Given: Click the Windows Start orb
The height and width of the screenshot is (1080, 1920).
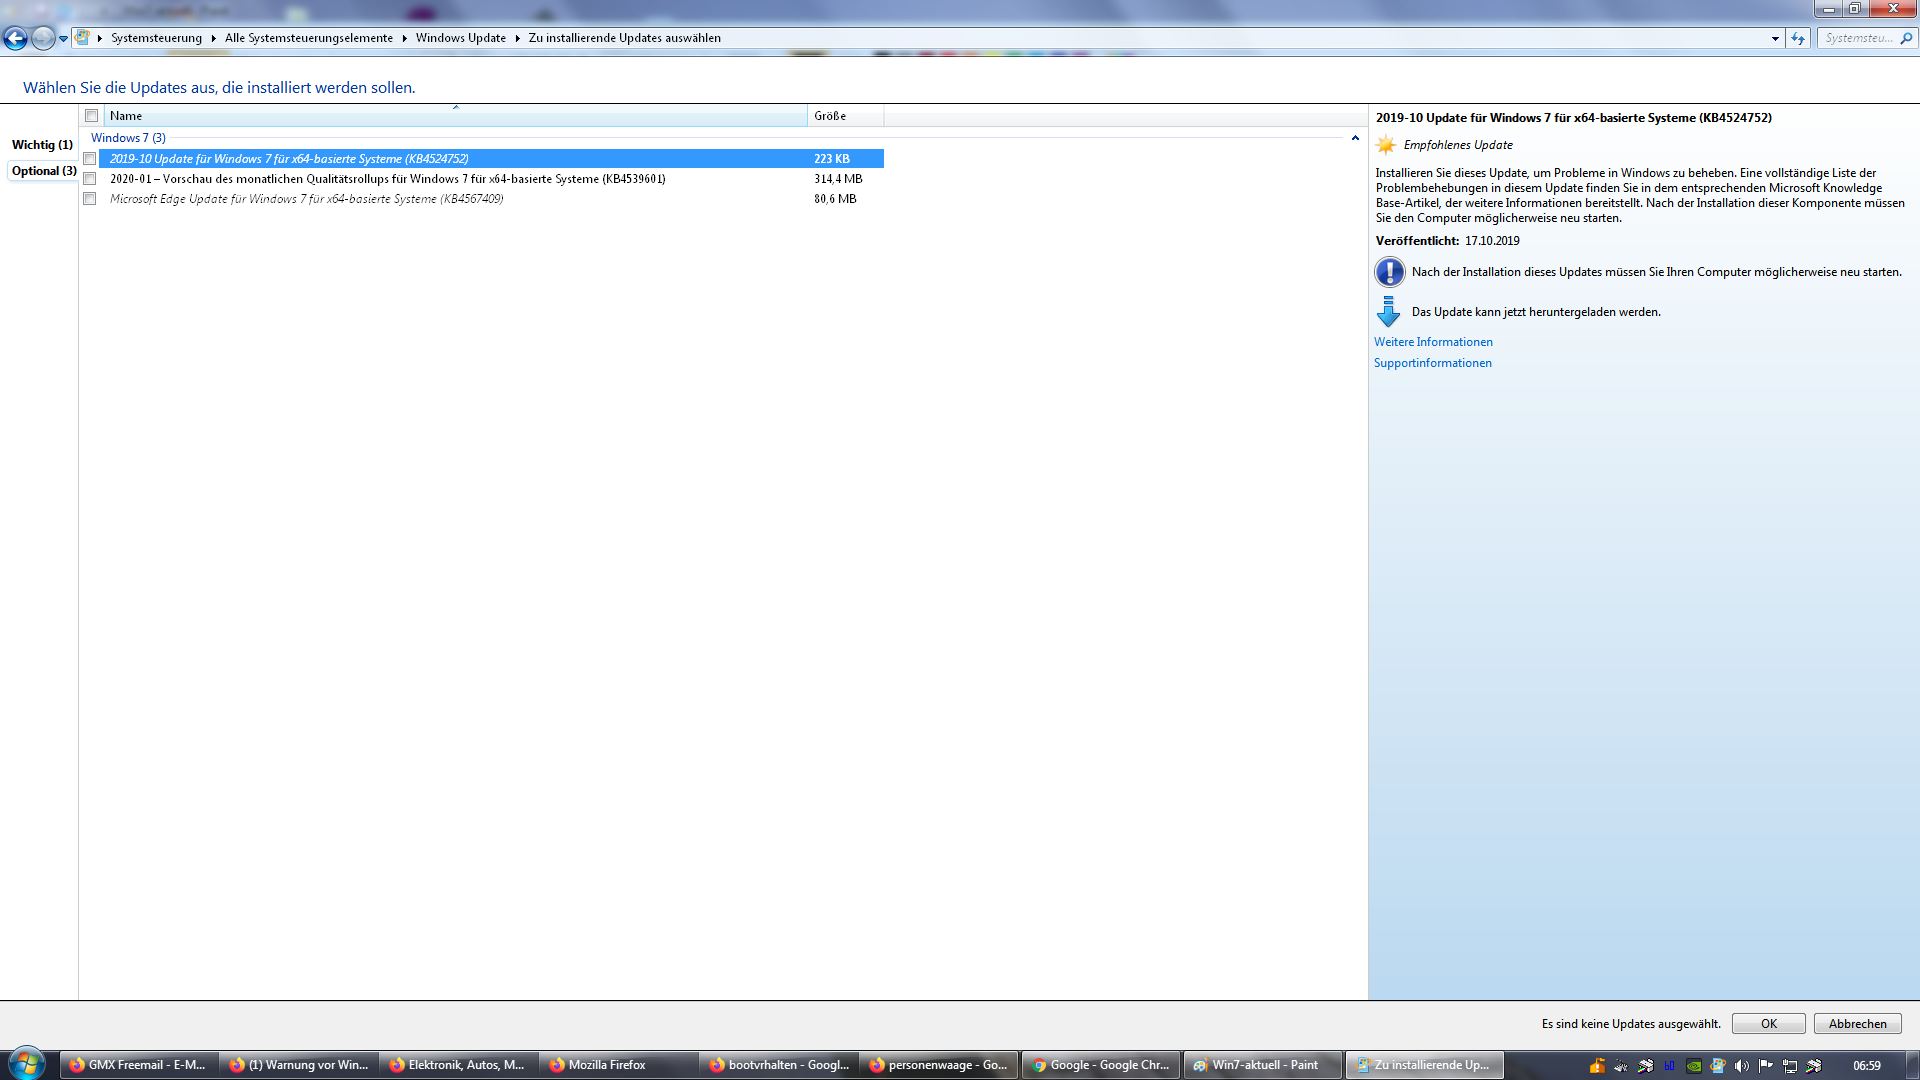Looking at the screenshot, I should (x=26, y=1064).
